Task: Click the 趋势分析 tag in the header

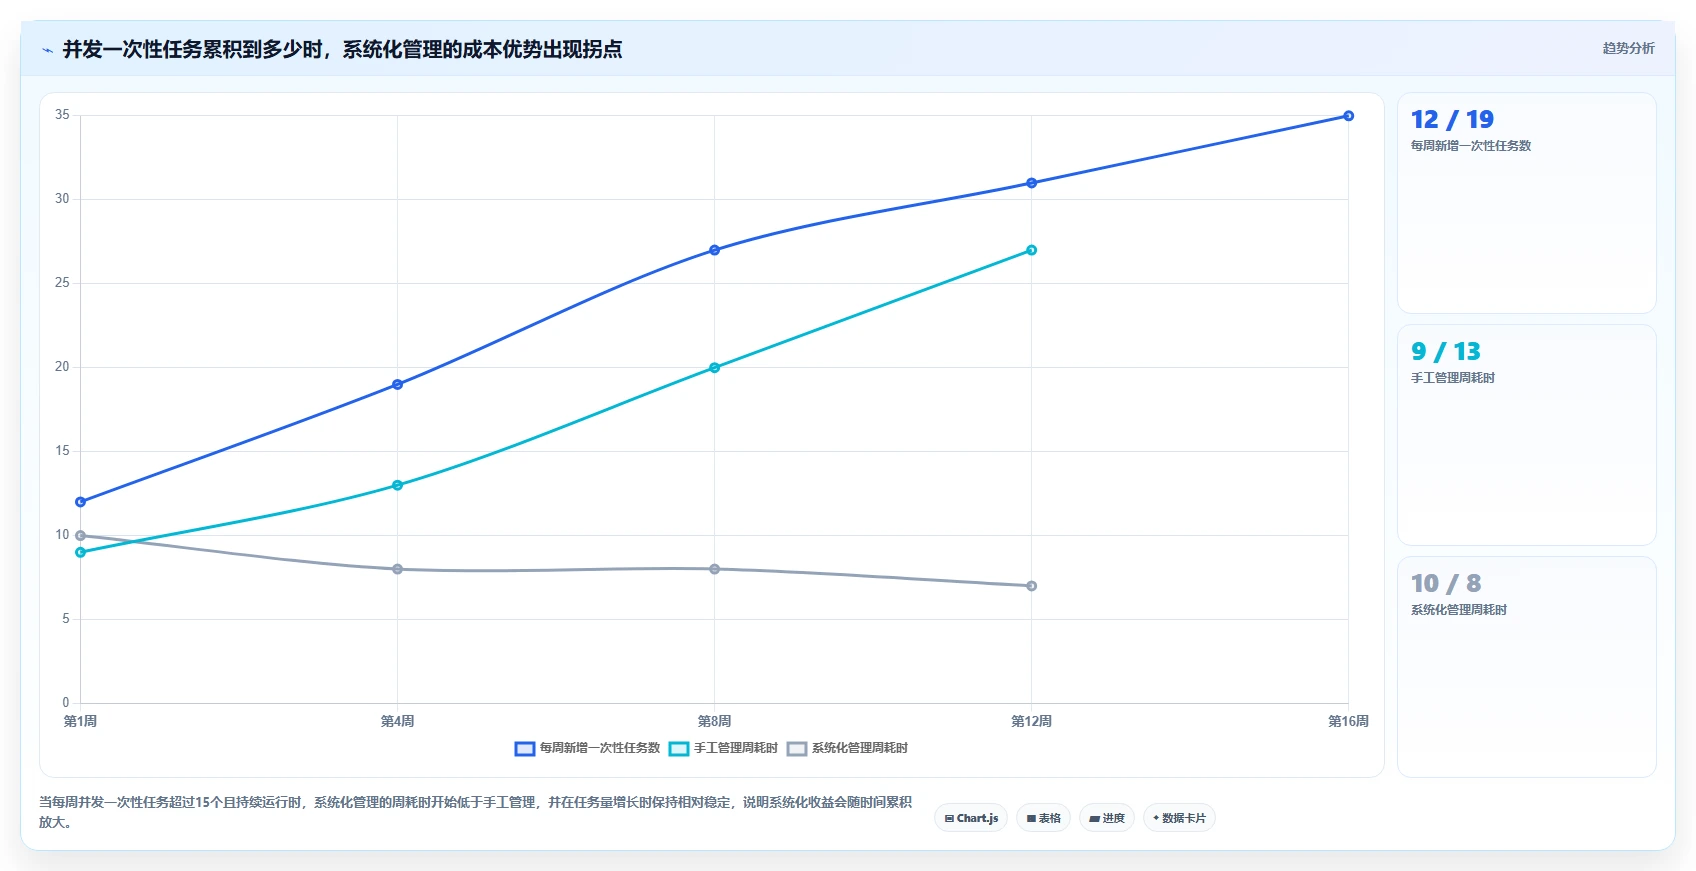Action: (x=1628, y=48)
